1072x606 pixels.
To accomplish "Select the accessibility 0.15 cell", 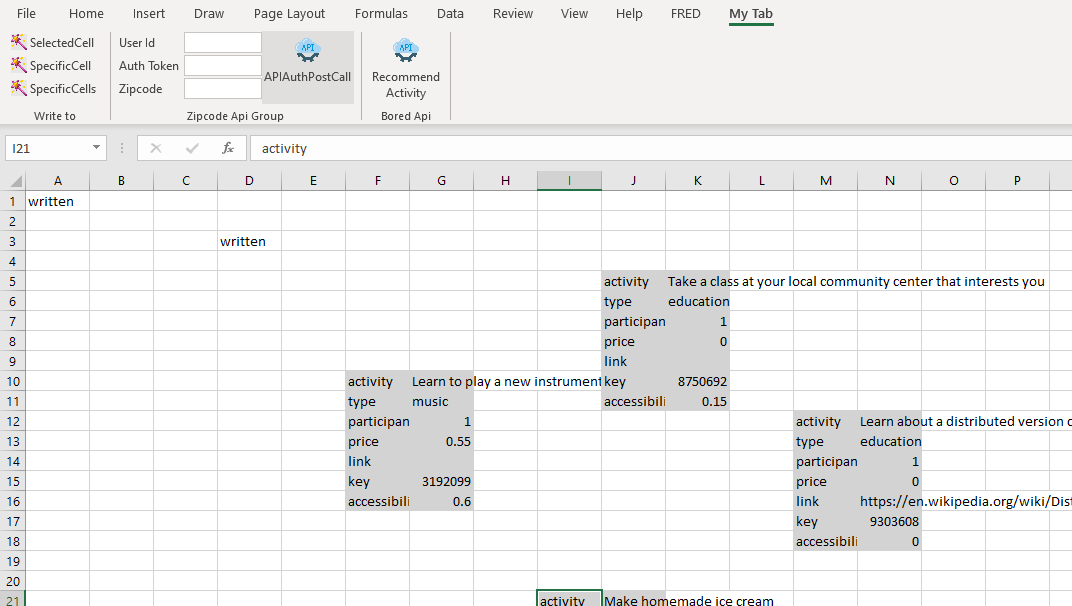I will (697, 401).
